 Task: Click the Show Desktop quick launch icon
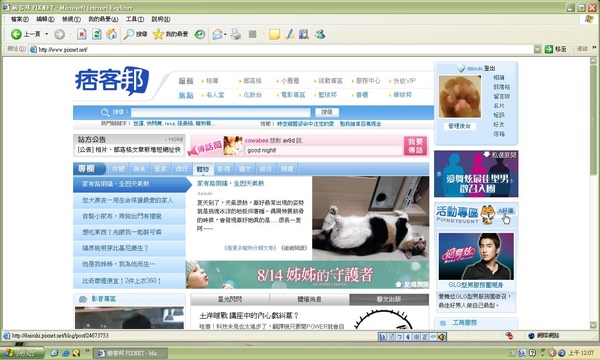54,352
